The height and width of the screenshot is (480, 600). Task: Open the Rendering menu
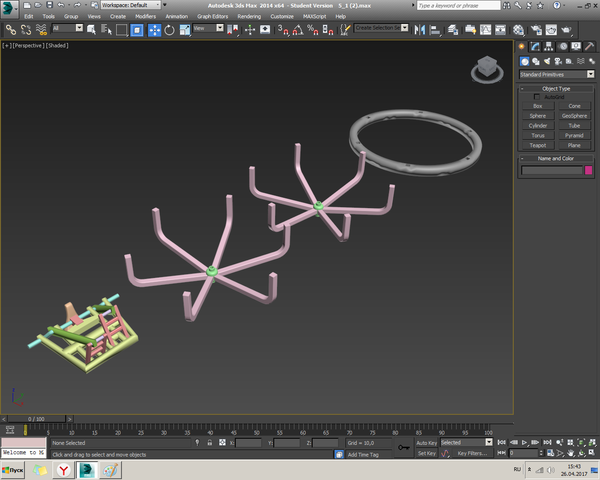(249, 17)
